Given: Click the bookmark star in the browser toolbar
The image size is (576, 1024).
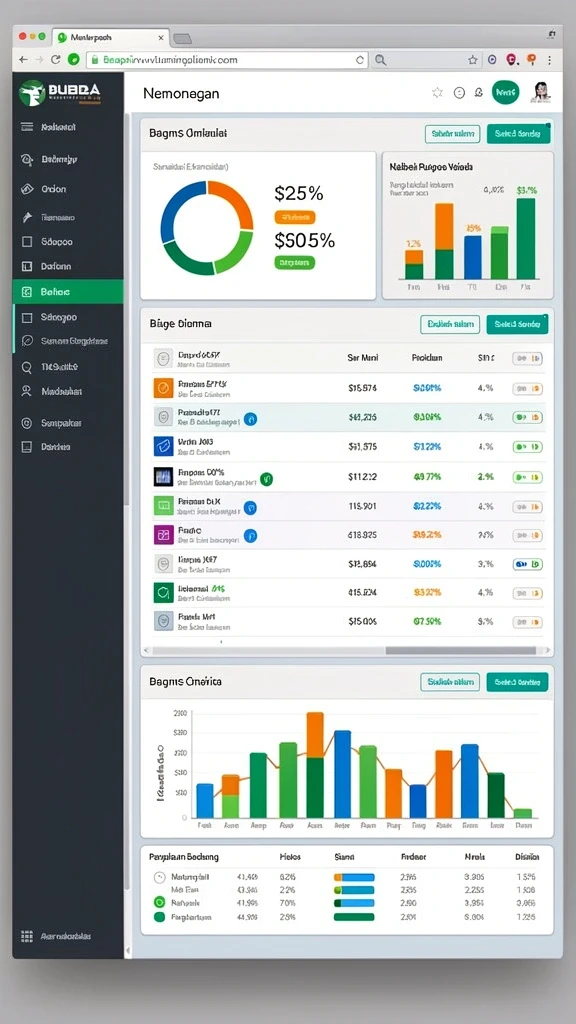Looking at the screenshot, I should point(473,59).
